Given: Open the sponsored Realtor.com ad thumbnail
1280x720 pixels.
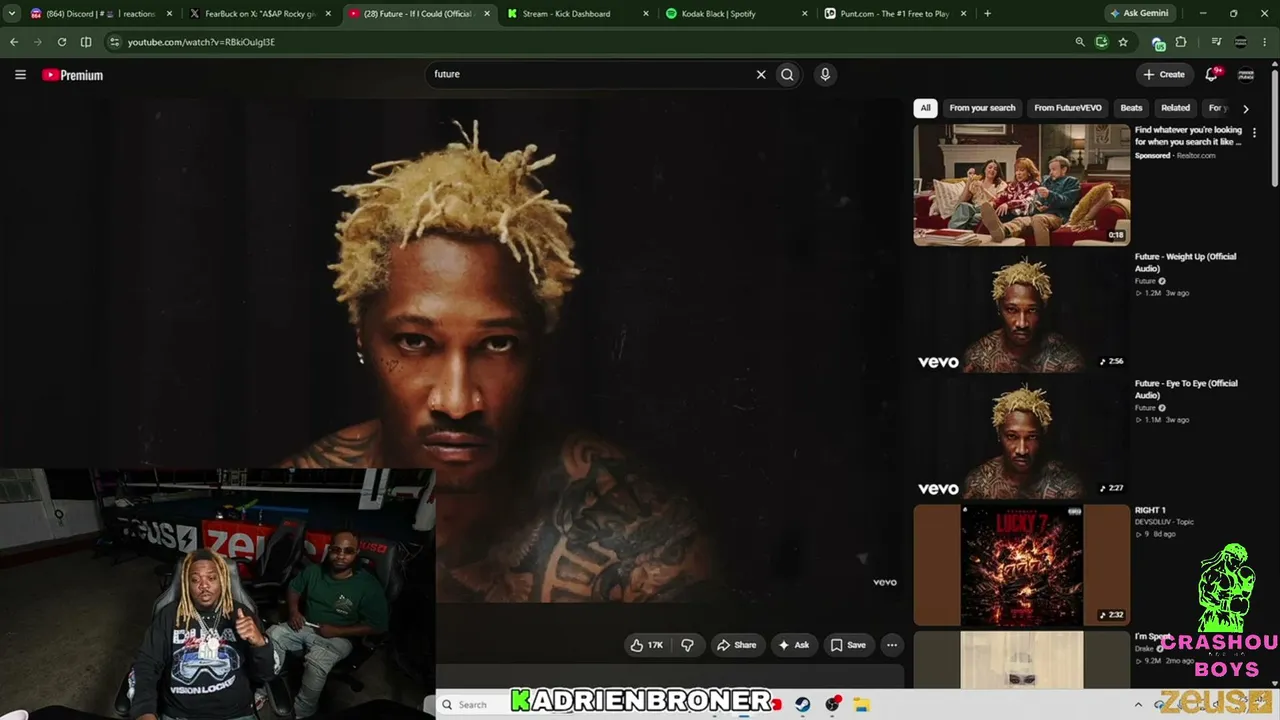Looking at the screenshot, I should (1021, 185).
